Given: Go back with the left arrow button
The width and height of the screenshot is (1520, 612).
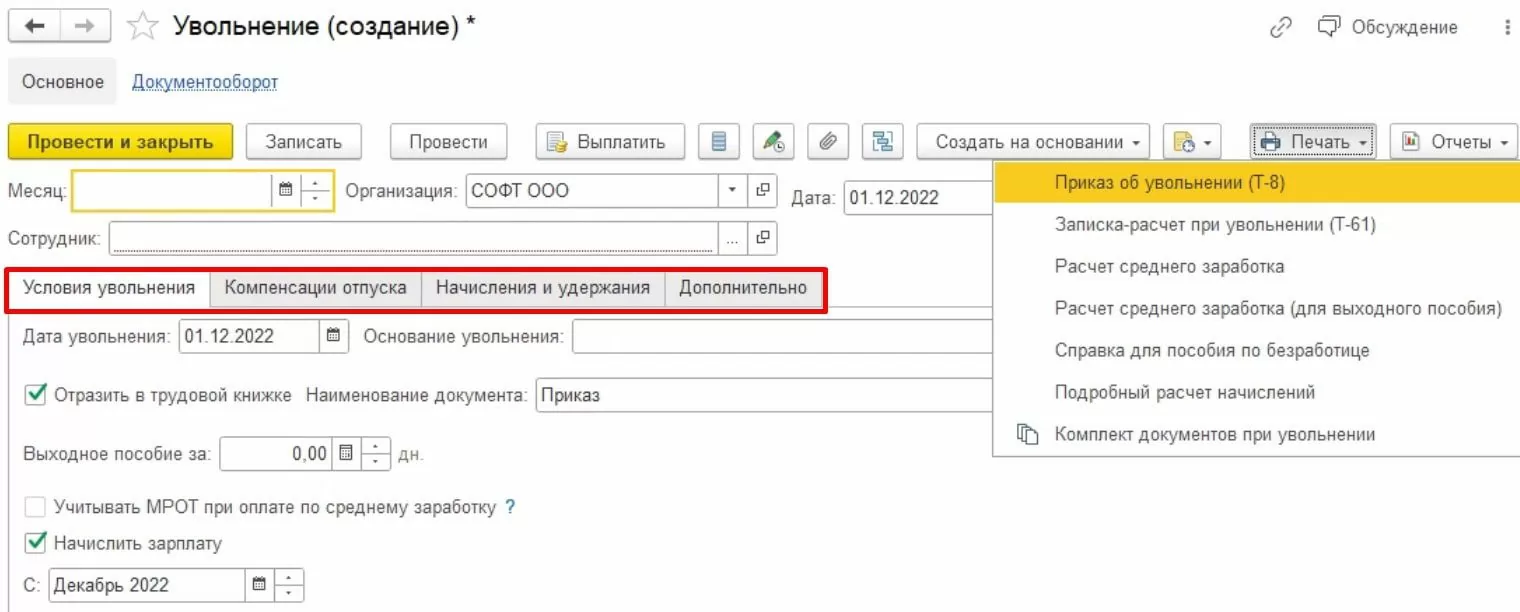Looking at the screenshot, I should point(34,28).
